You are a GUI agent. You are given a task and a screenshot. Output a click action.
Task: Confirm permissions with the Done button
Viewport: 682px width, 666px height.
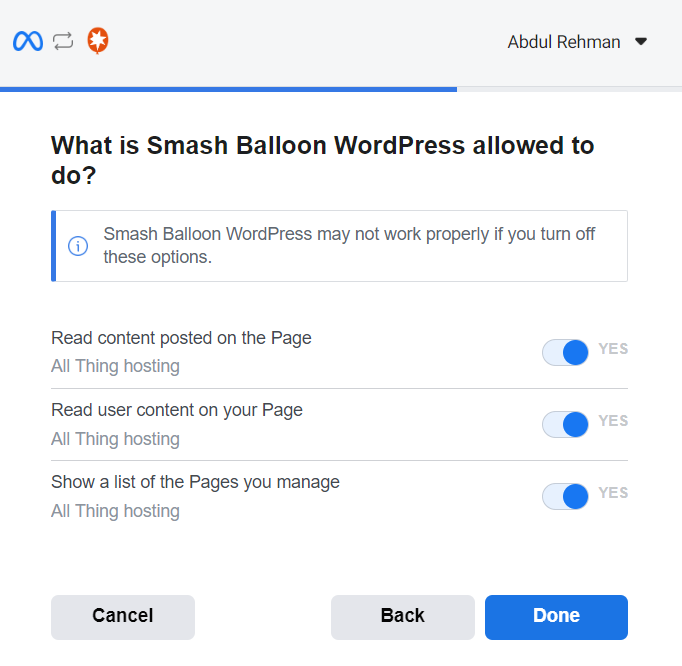(556, 616)
